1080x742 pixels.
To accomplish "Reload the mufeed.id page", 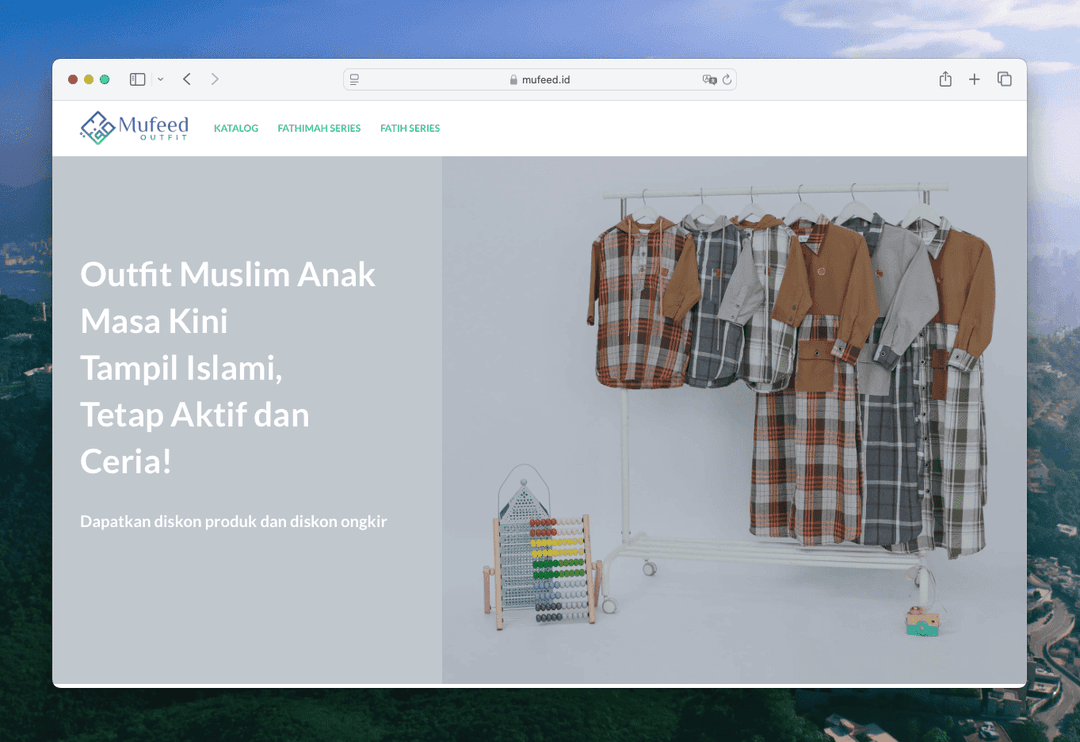I will click(x=727, y=80).
